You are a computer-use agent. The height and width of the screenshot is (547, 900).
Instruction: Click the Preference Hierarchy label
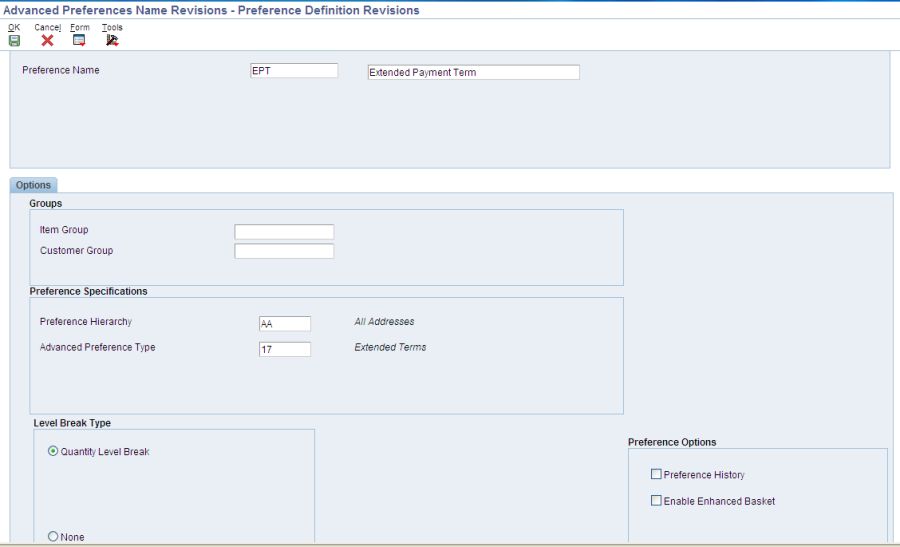click(86, 321)
